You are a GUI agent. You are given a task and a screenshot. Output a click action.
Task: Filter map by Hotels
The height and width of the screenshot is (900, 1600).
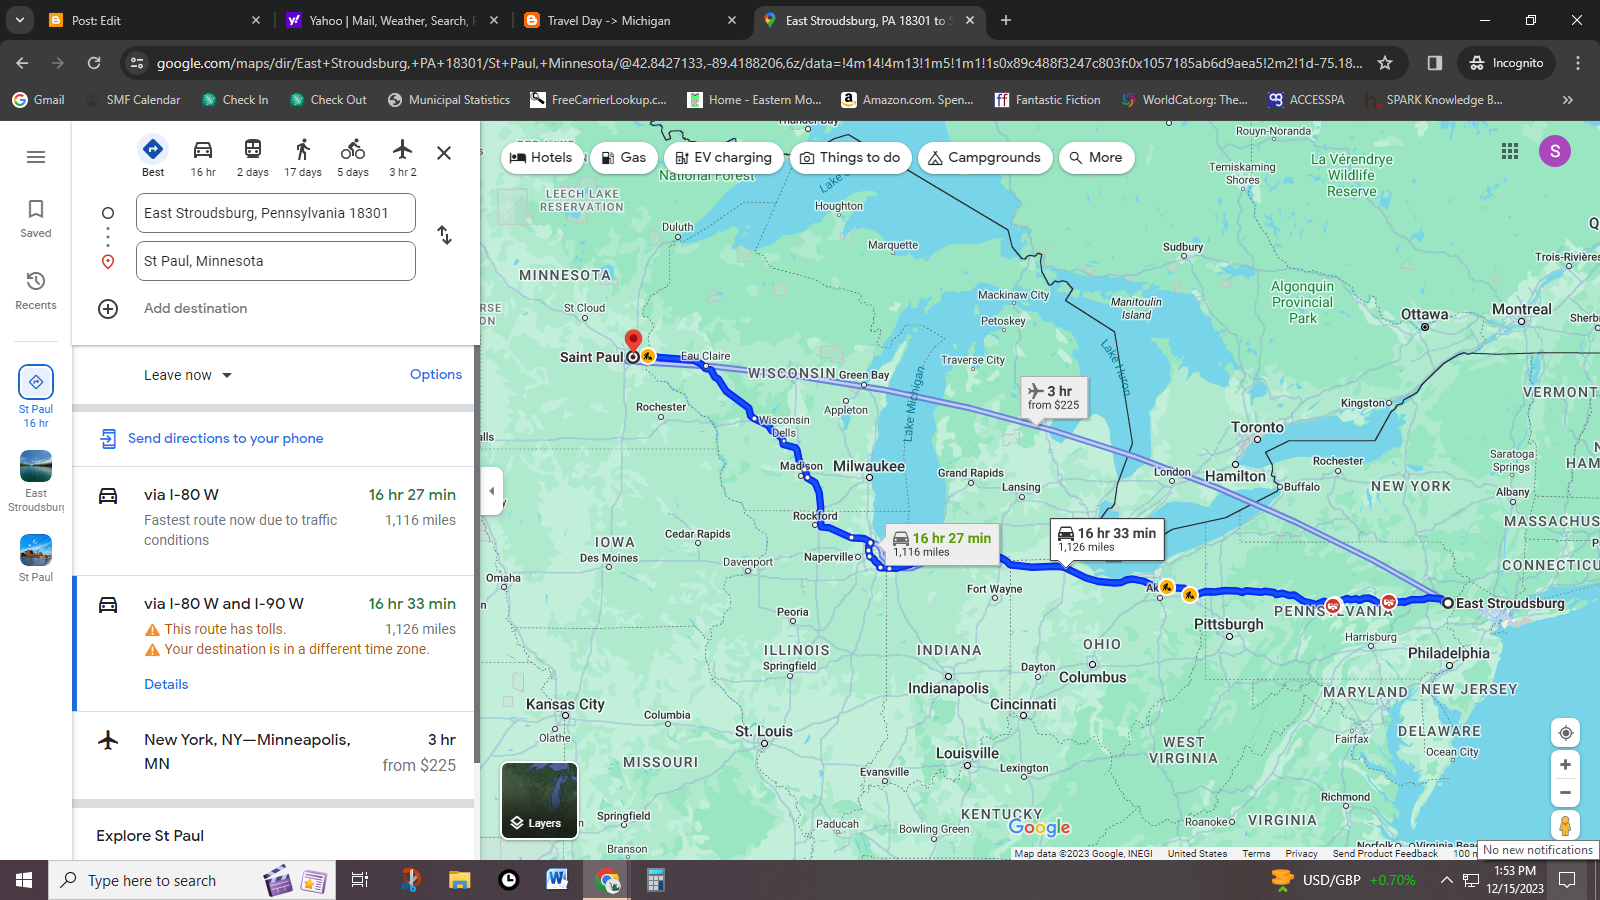coord(541,158)
